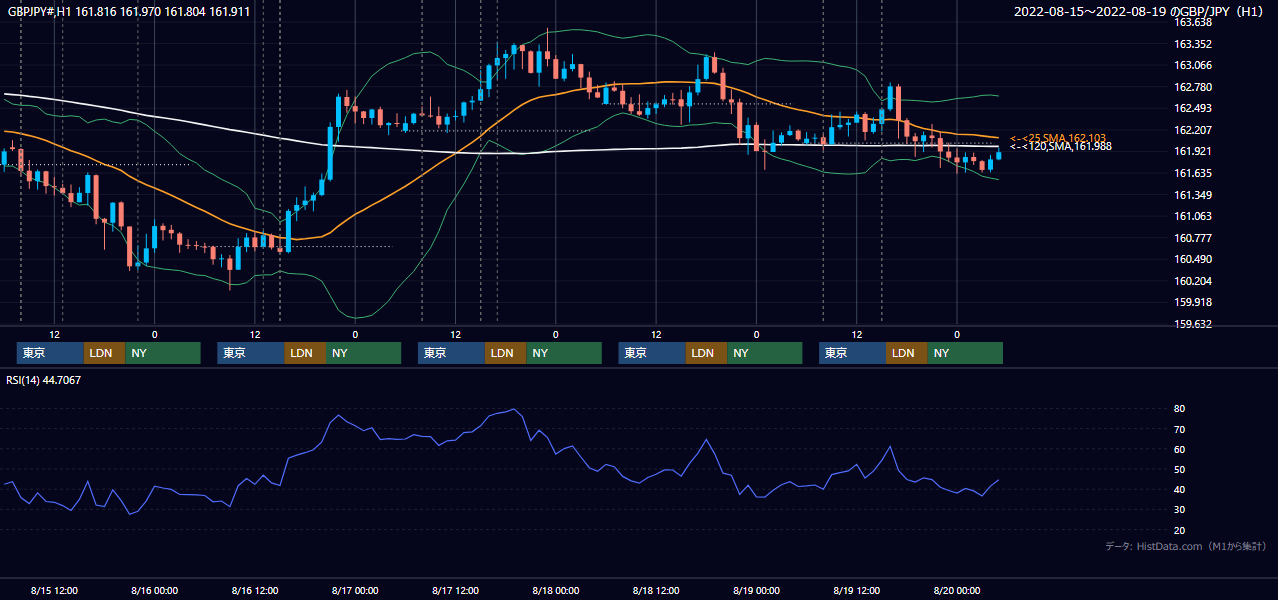Click price axis value 160.204
1278x600 pixels.
1192,281
